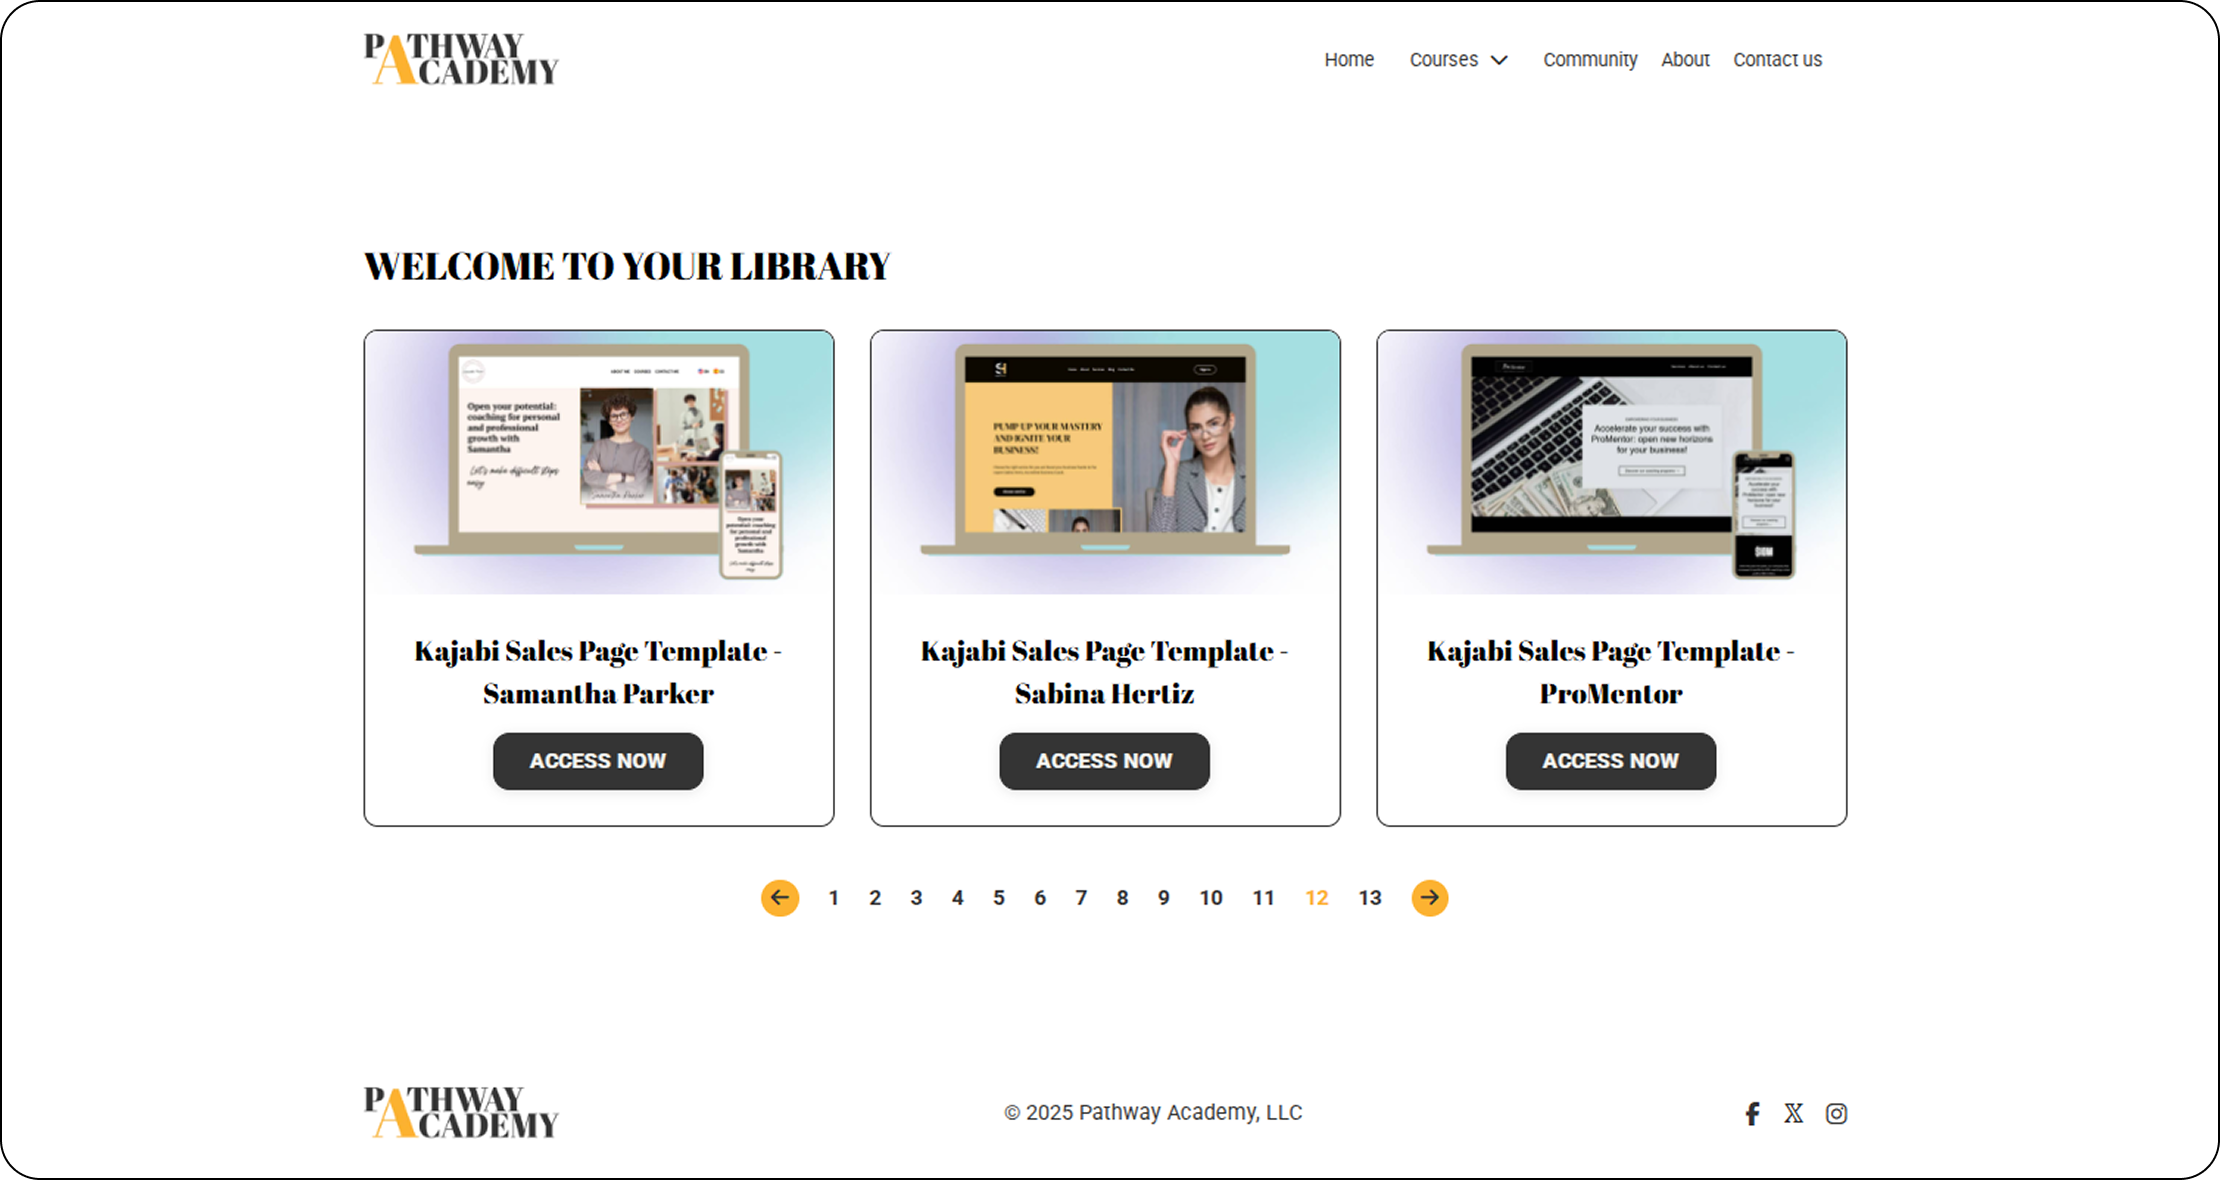2220x1180 pixels.
Task: Navigate to the About page
Action: pos(1685,60)
